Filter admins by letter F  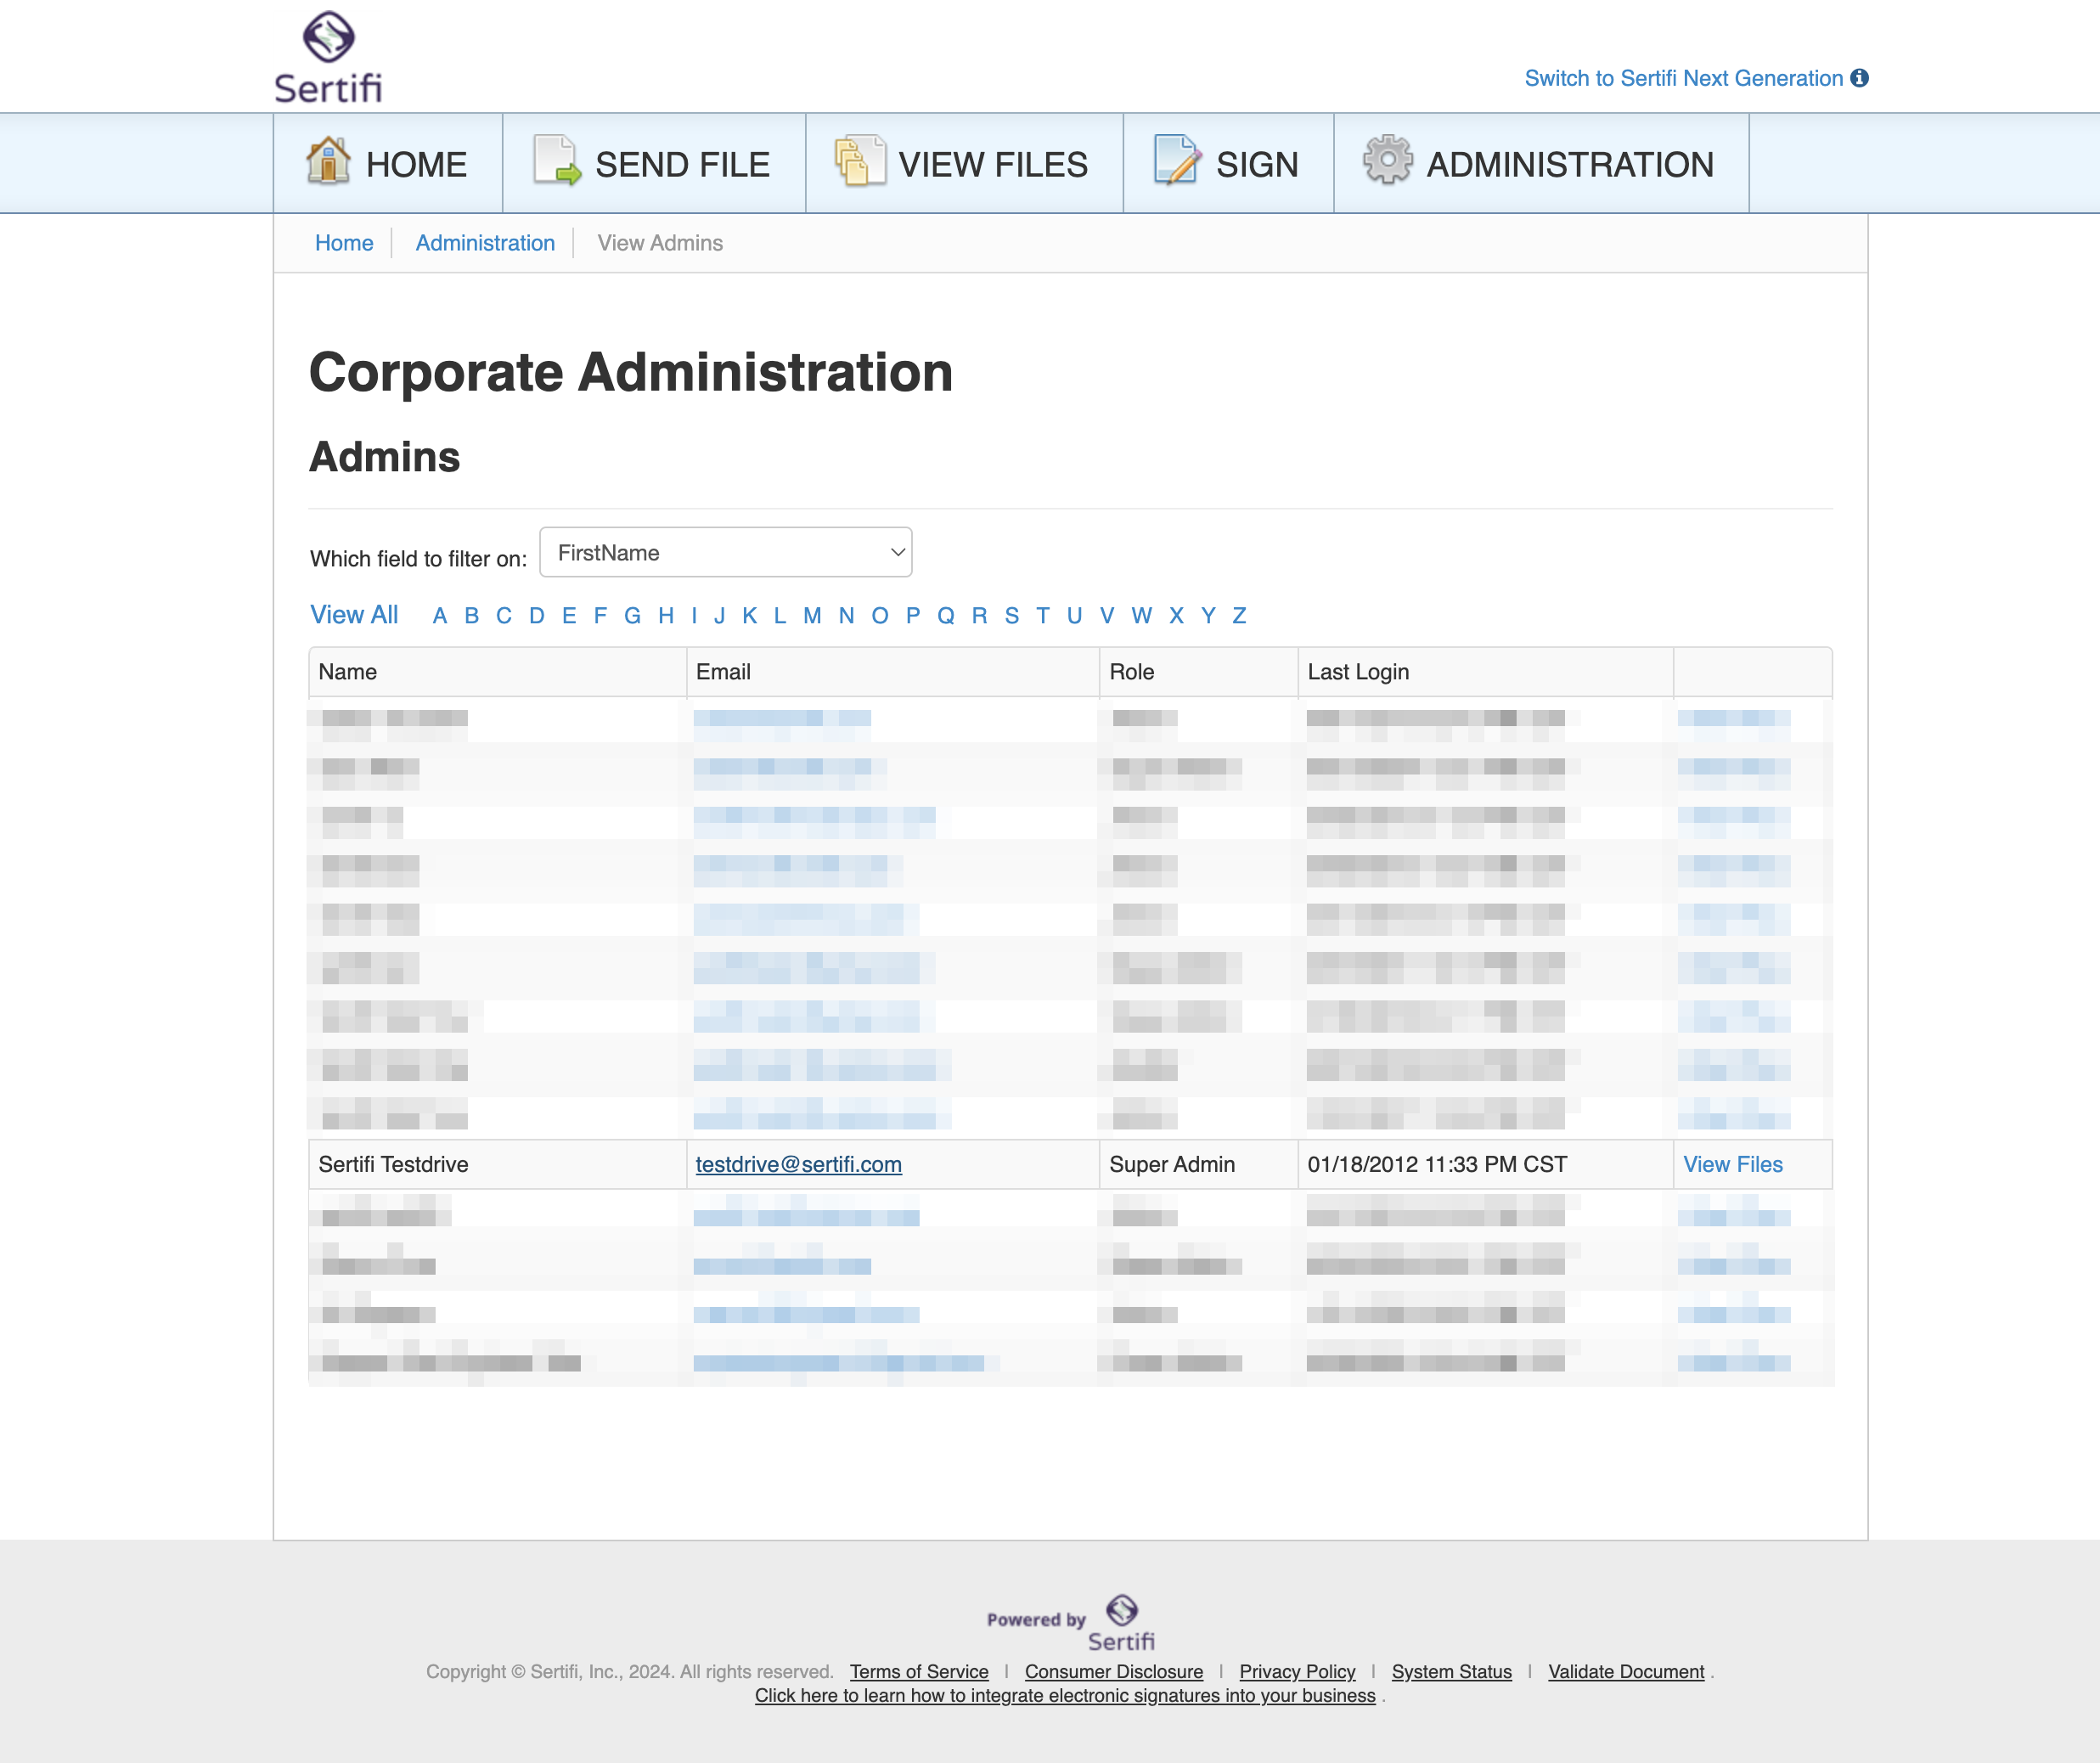600,616
